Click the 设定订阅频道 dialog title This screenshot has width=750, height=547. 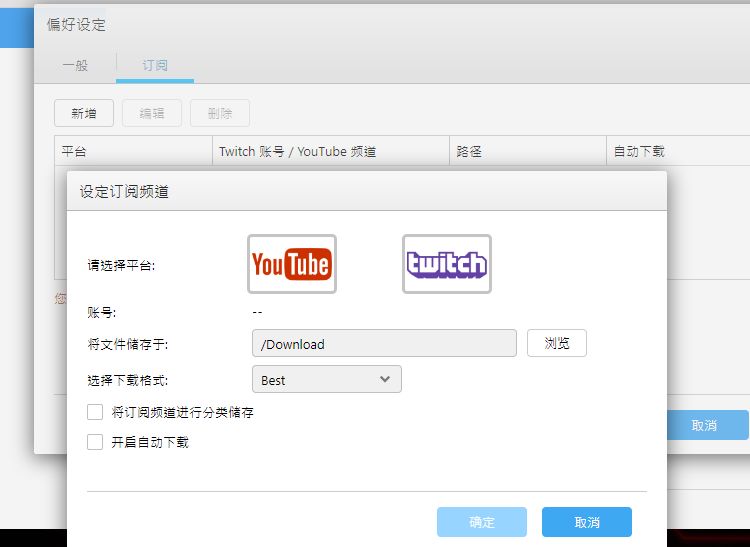pyautogui.click(x=124, y=192)
